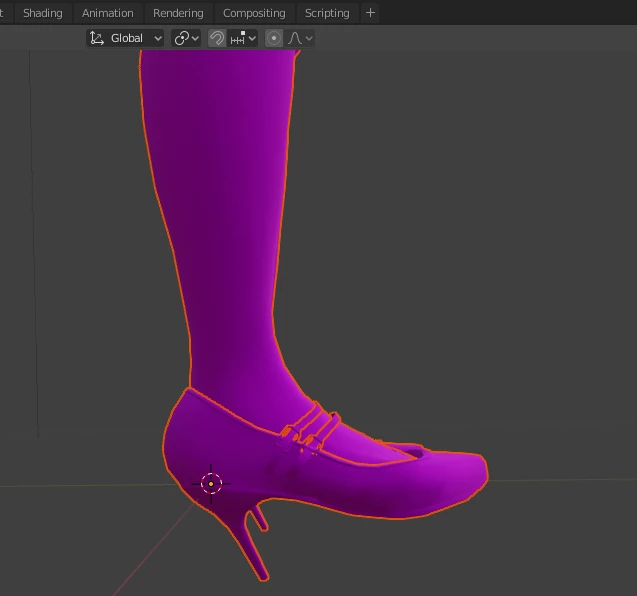Add a new workspace with plus icon
637x596 pixels.
pos(370,13)
